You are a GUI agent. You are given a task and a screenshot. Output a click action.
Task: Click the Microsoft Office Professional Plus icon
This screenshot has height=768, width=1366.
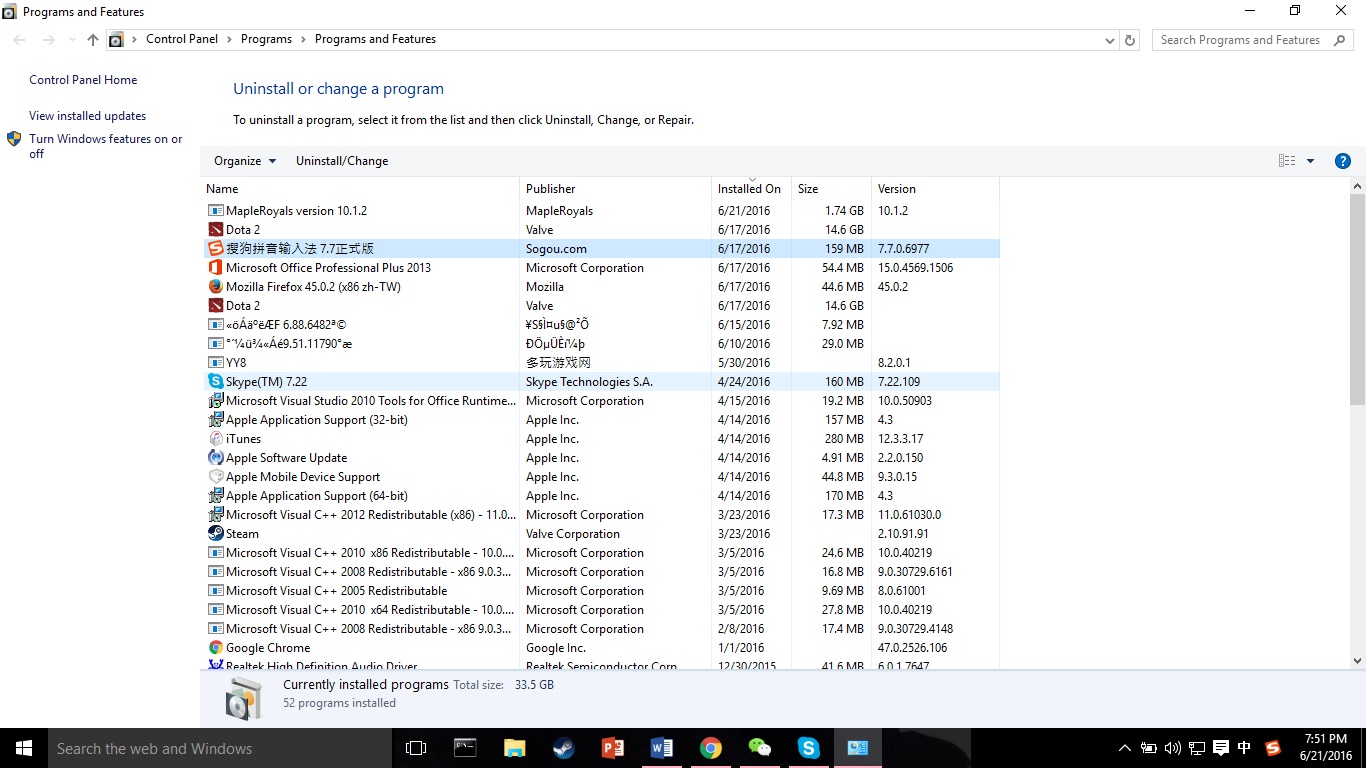[215, 268]
